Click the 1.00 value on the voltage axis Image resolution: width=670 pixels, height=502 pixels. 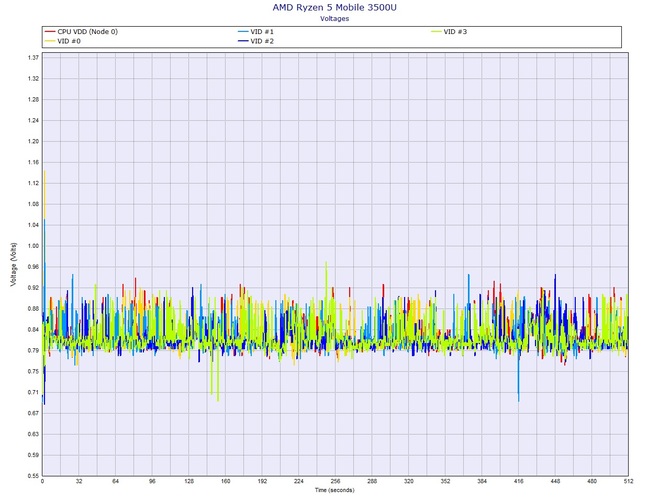[33, 246]
